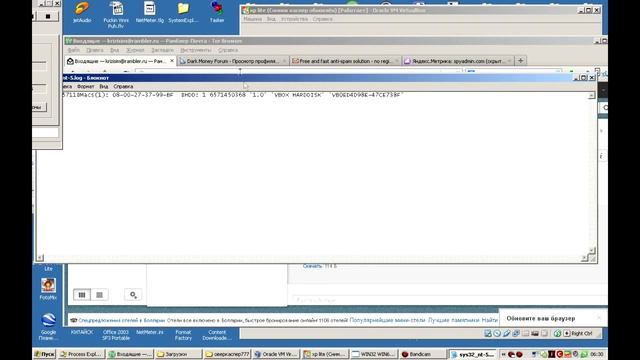
Task: Click the Notepad log text line
Action: pyautogui.click(x=232, y=95)
